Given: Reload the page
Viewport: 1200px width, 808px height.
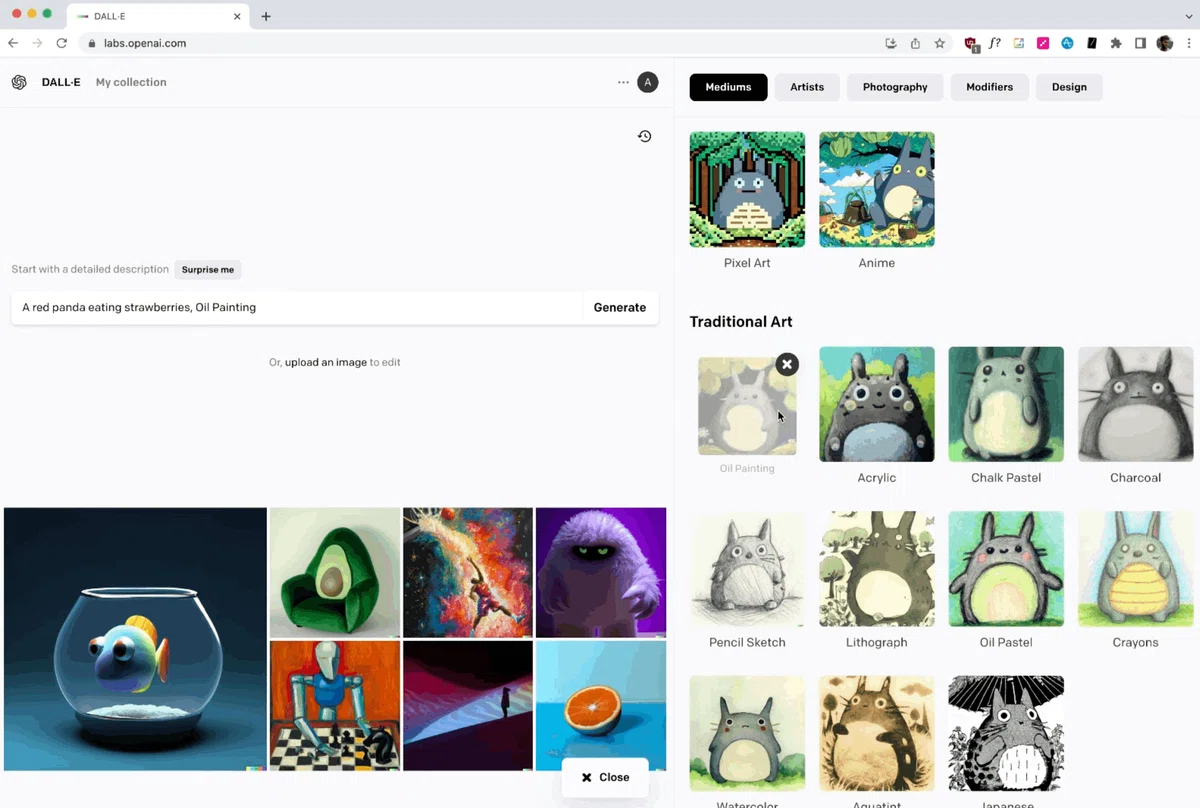Looking at the screenshot, I should (x=62, y=43).
